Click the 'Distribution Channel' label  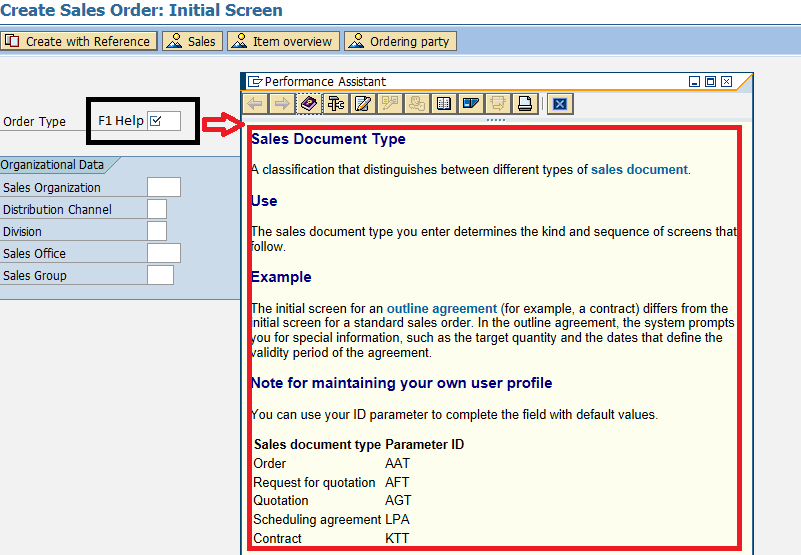click(x=57, y=210)
